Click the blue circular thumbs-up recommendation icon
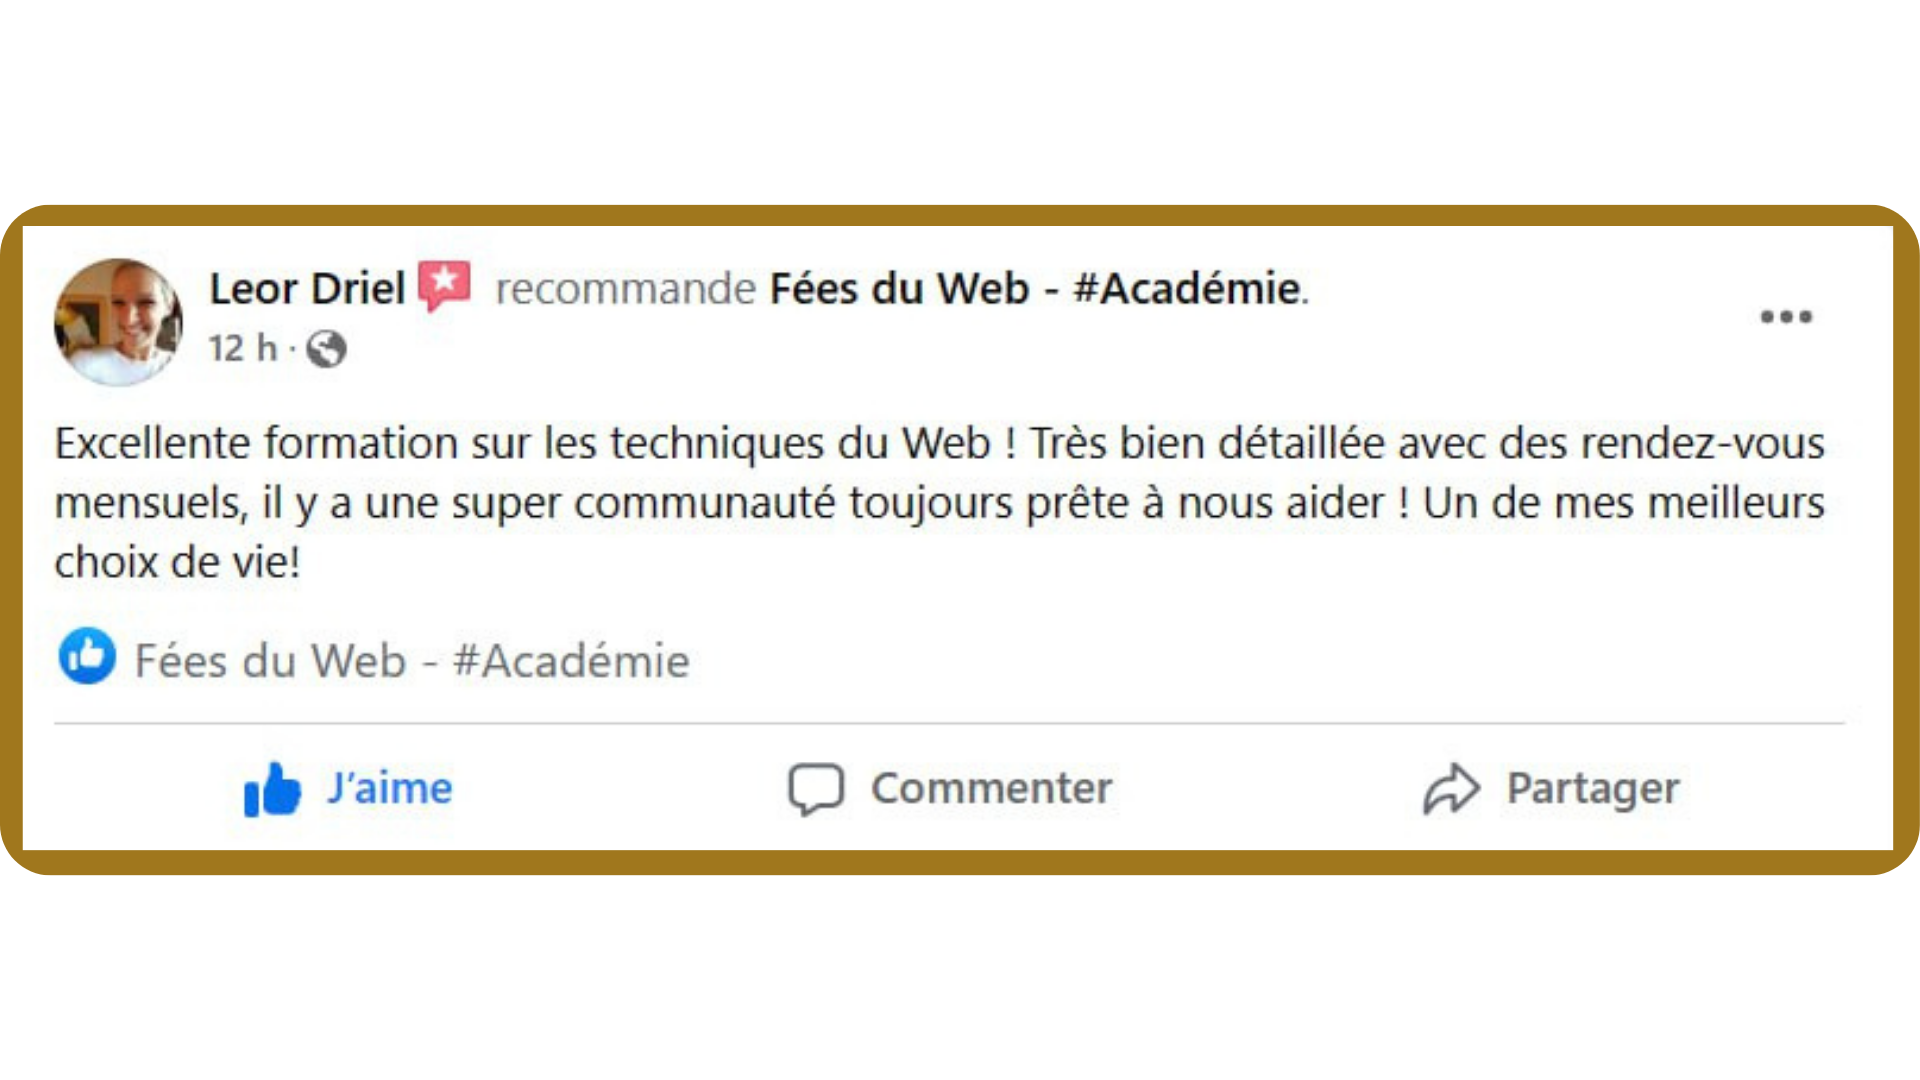The width and height of the screenshot is (1920, 1080). (87, 657)
